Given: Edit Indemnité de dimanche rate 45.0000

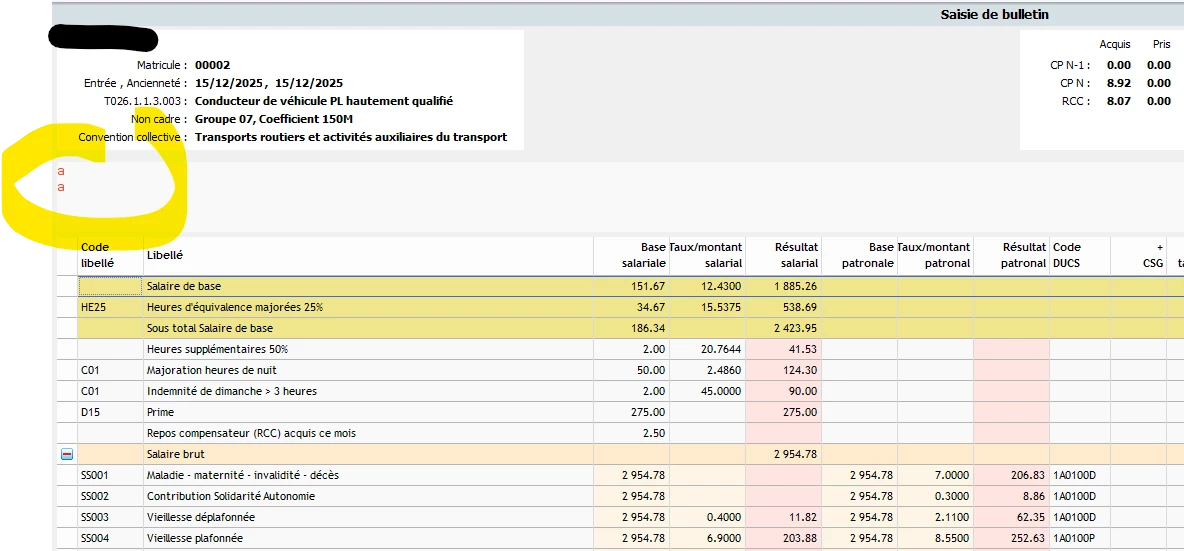Looking at the screenshot, I should point(719,391).
